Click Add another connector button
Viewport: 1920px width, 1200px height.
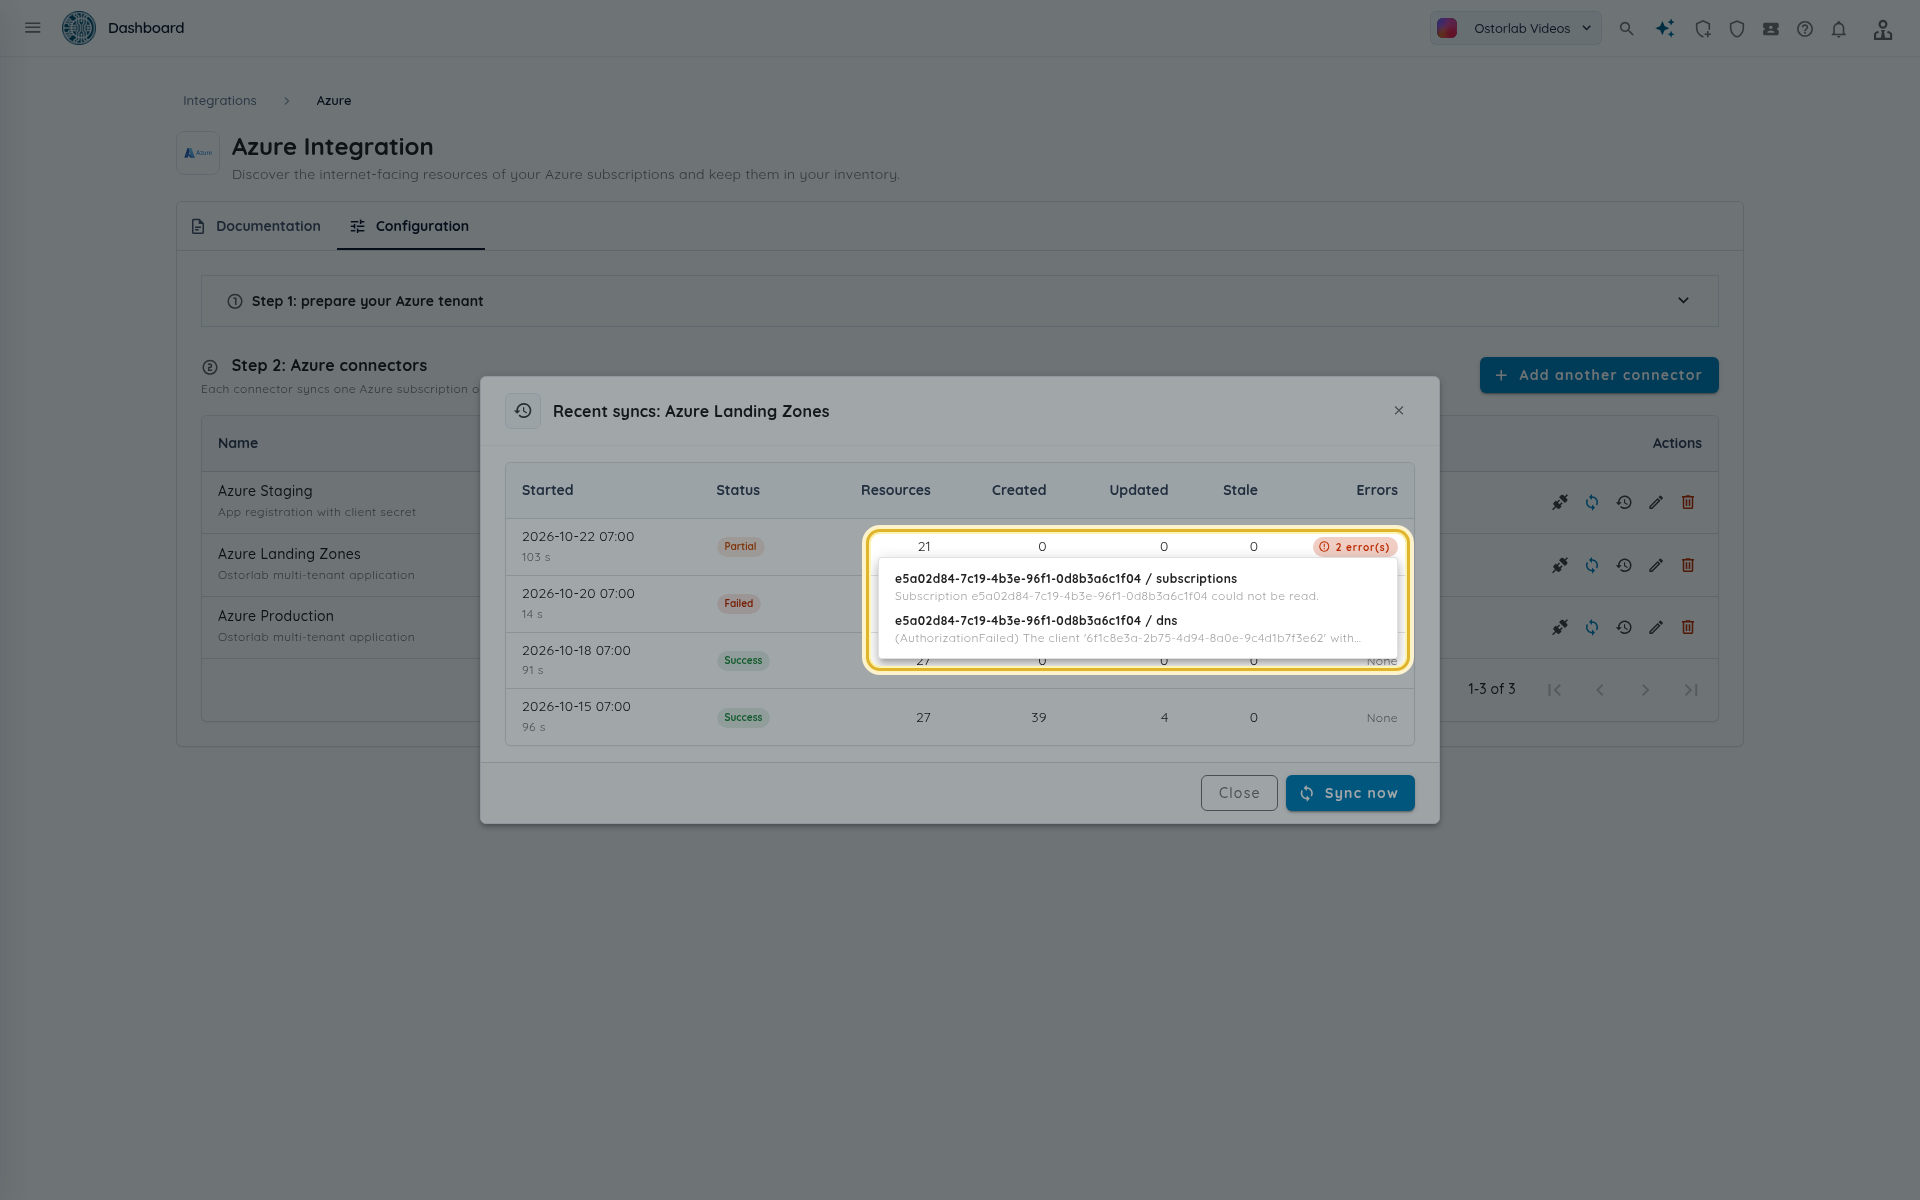(1599, 375)
